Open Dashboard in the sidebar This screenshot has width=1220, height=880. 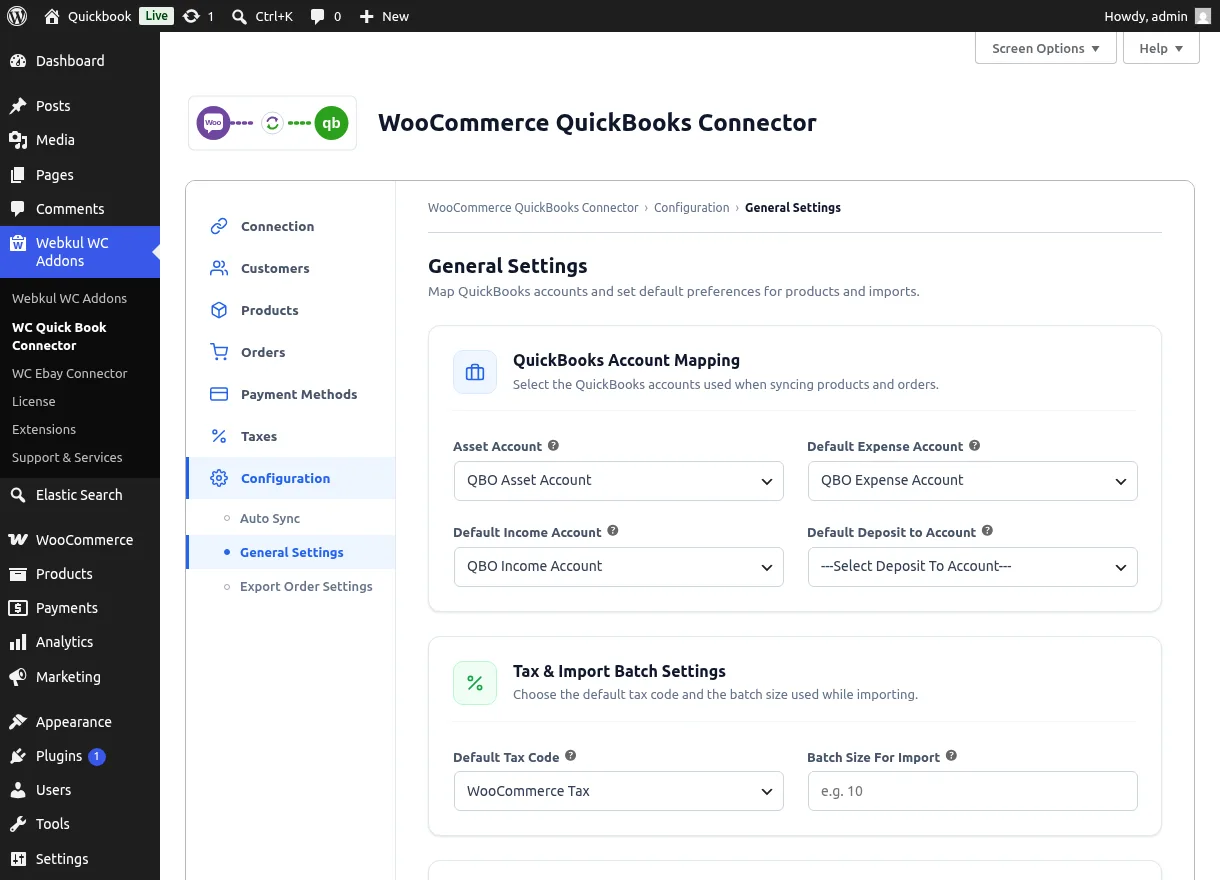coord(80,61)
